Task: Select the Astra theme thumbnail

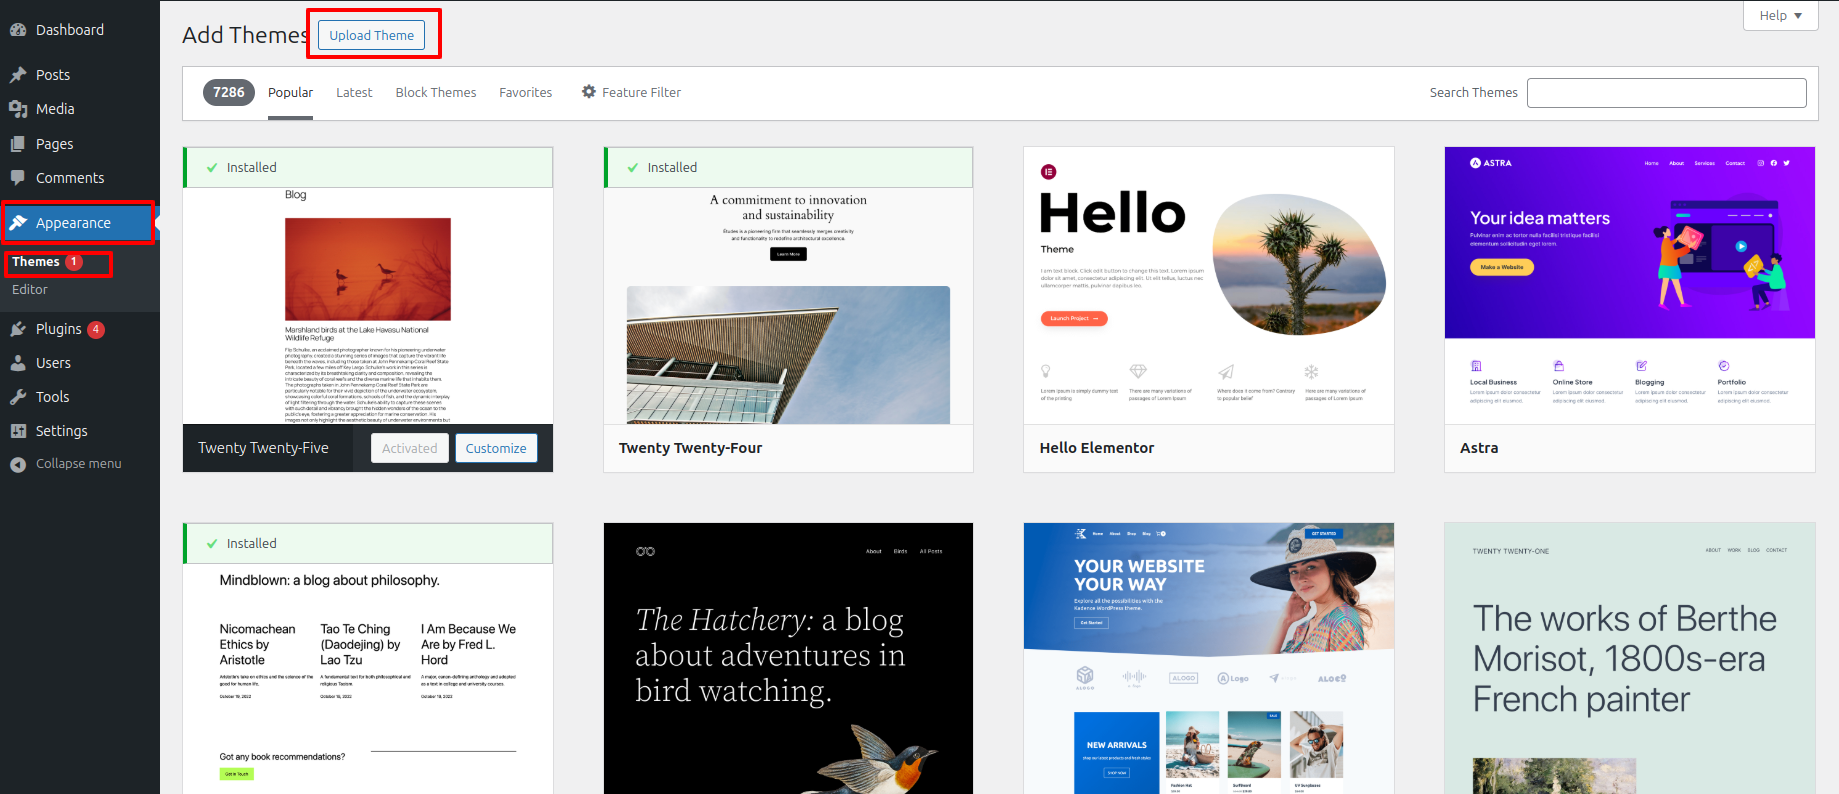Action: coord(1630,286)
